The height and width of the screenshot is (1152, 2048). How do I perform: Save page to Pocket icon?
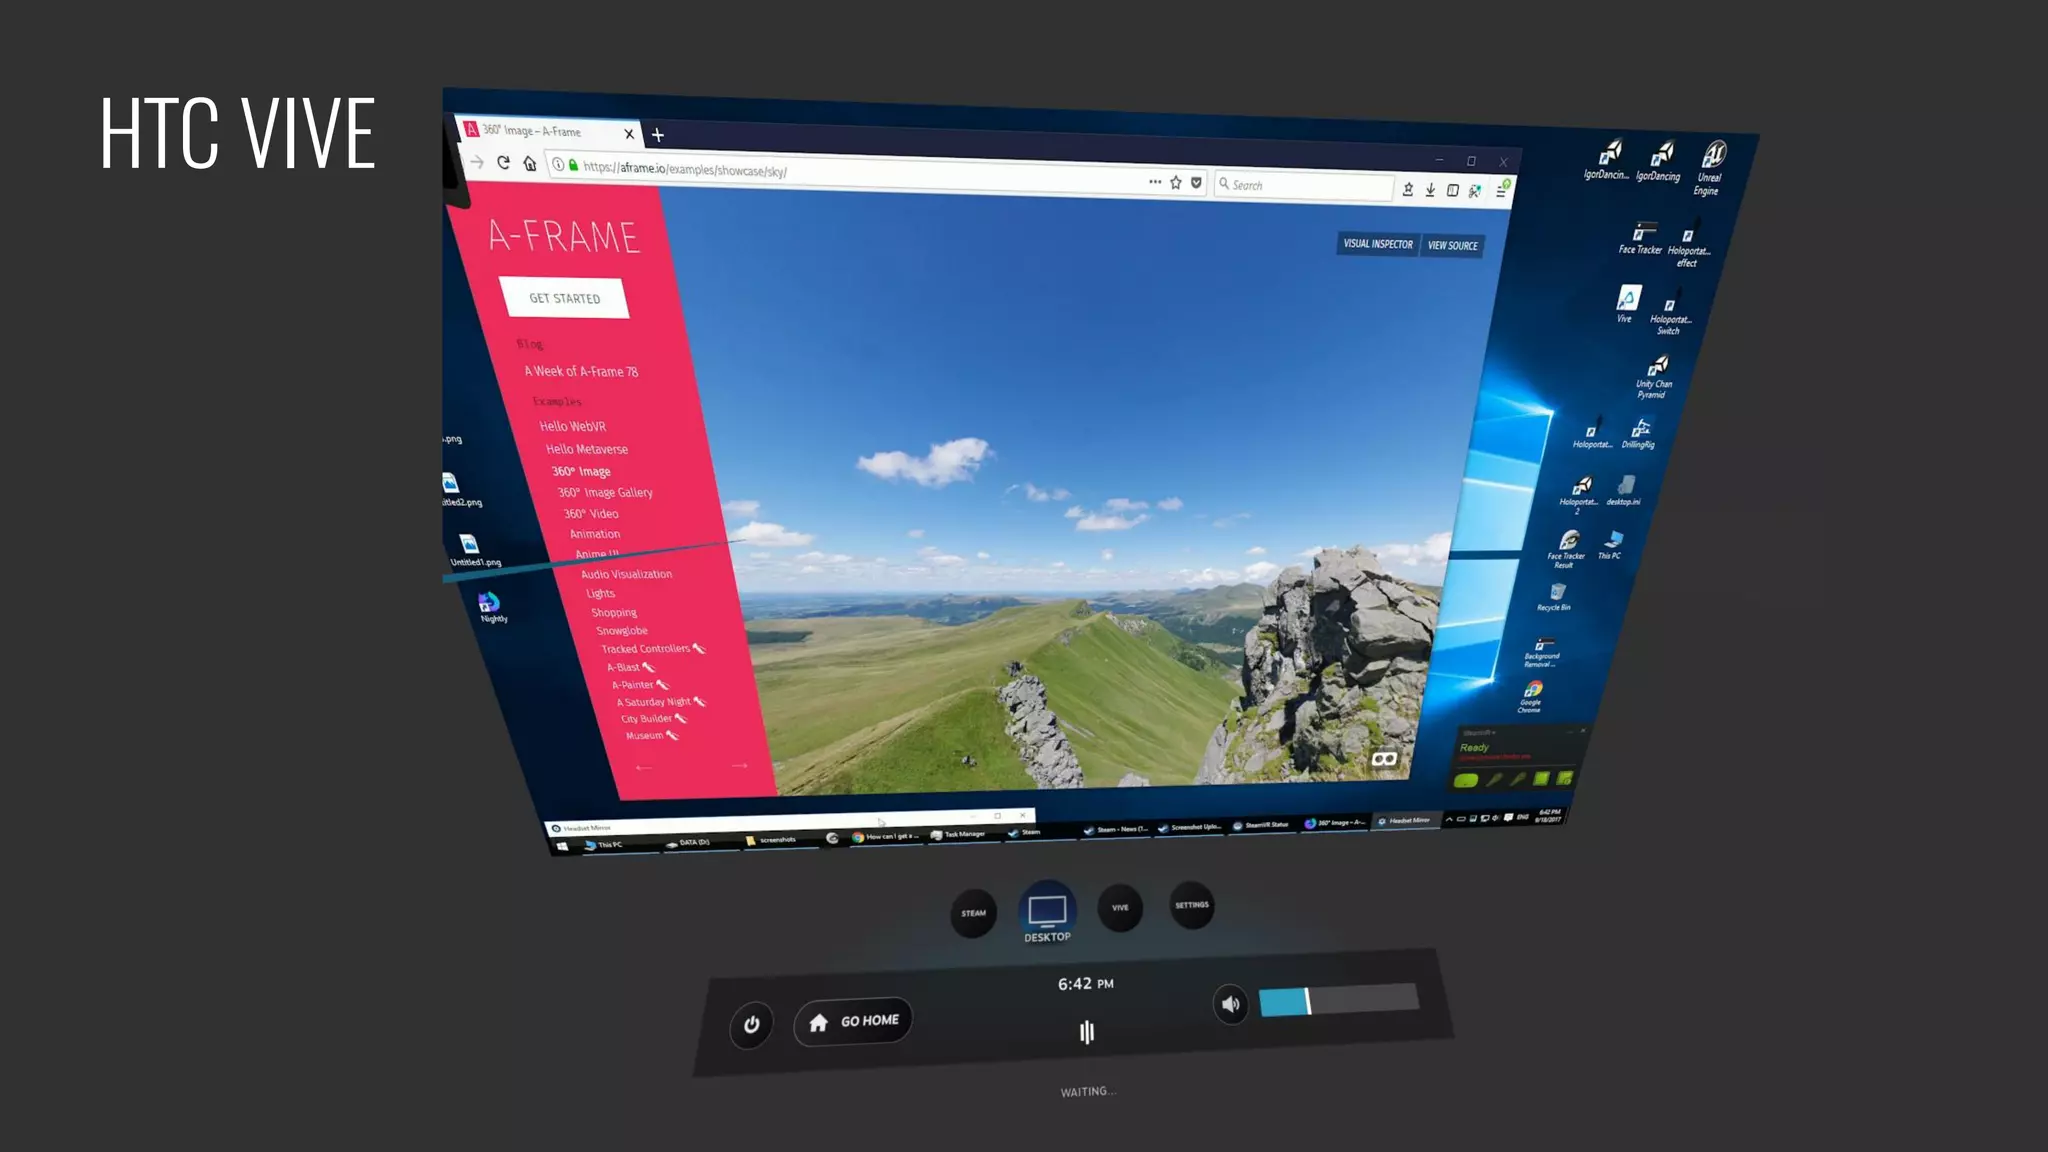(x=1196, y=183)
